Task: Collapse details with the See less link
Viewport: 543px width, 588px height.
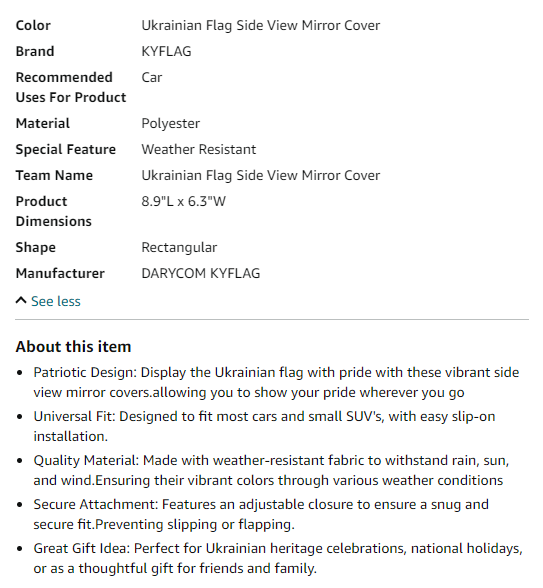Action: tap(56, 301)
